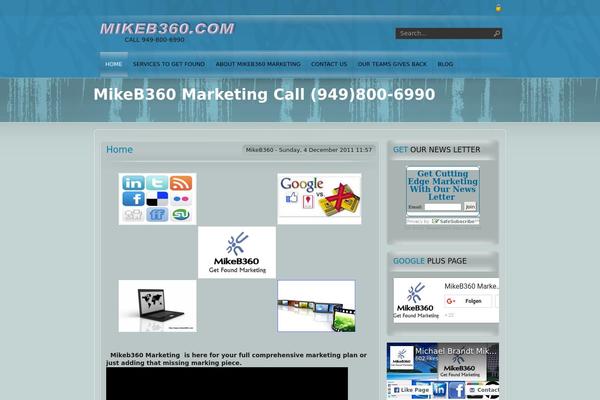Click the MIKEB360.COM site logo

pos(167,29)
